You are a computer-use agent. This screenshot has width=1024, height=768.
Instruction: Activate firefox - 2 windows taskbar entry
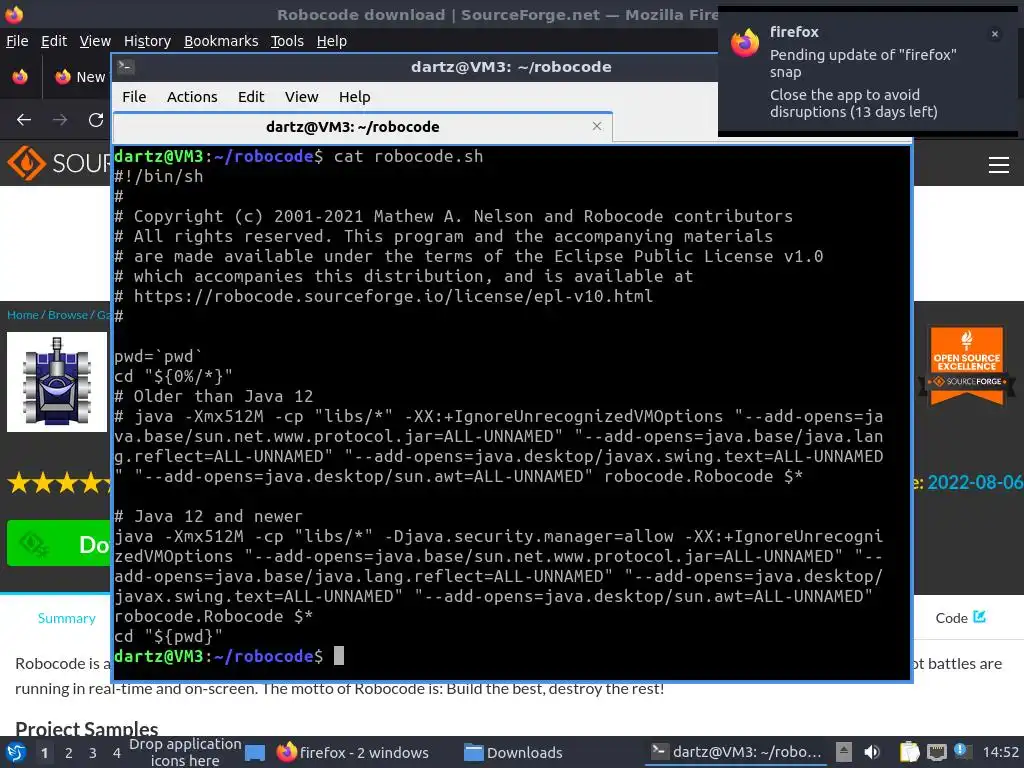(353, 752)
